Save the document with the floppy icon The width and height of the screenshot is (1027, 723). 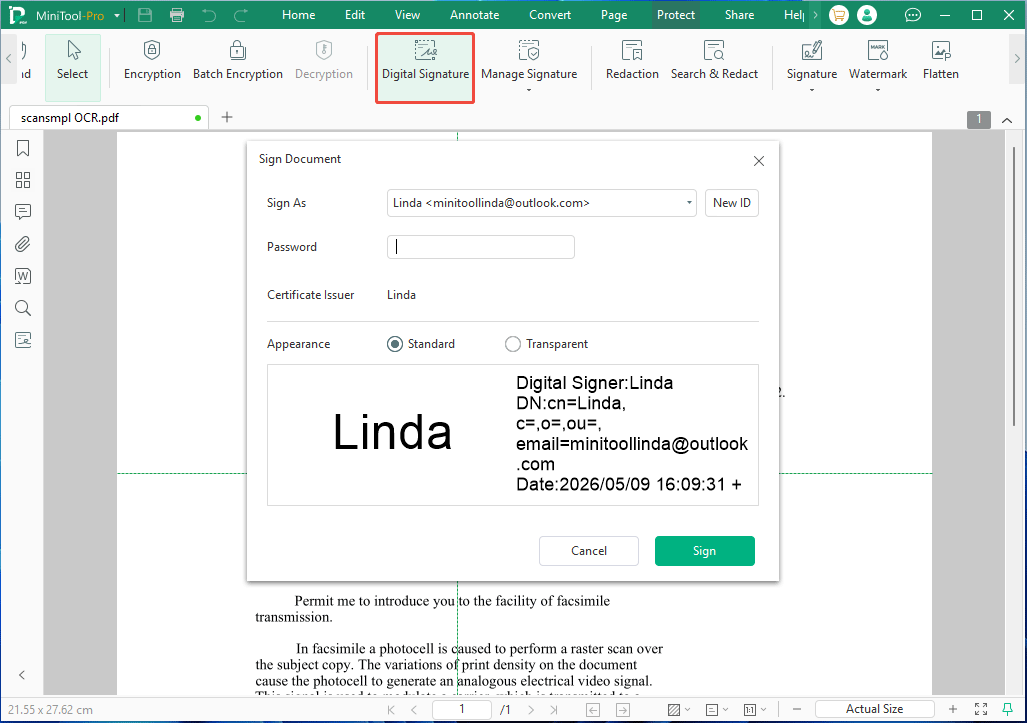(x=145, y=15)
